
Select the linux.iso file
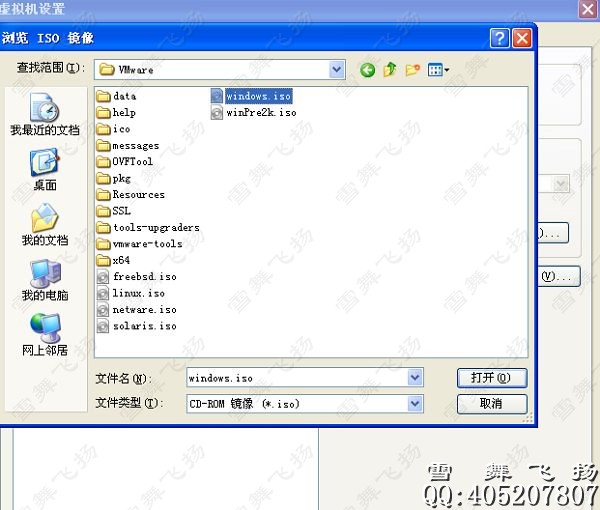[138, 293]
